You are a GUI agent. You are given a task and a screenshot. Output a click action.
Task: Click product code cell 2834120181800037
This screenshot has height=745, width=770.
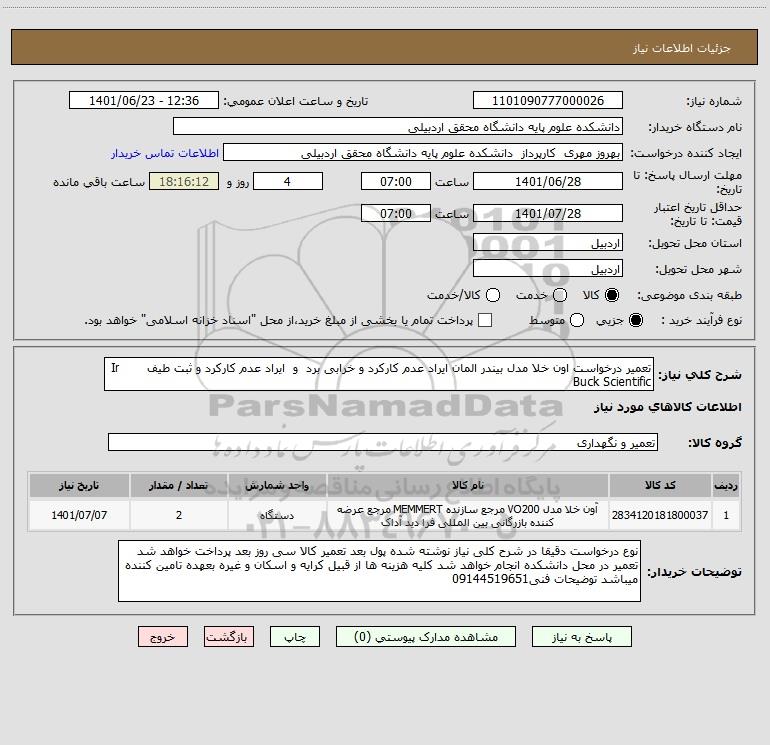660,515
